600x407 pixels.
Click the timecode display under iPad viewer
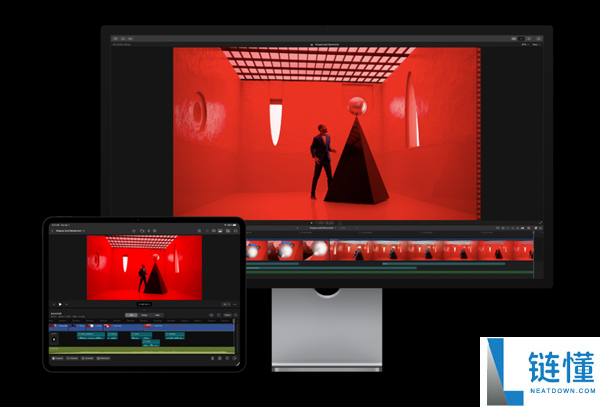(x=143, y=303)
